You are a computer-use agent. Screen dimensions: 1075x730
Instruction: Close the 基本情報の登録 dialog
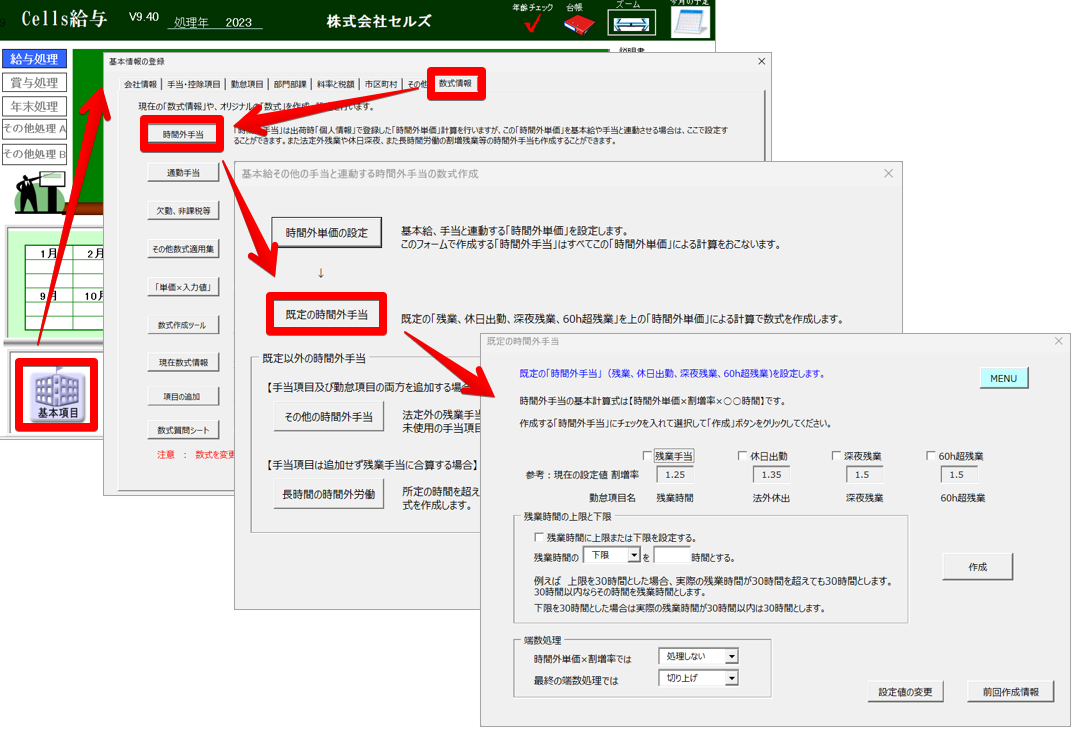762,61
